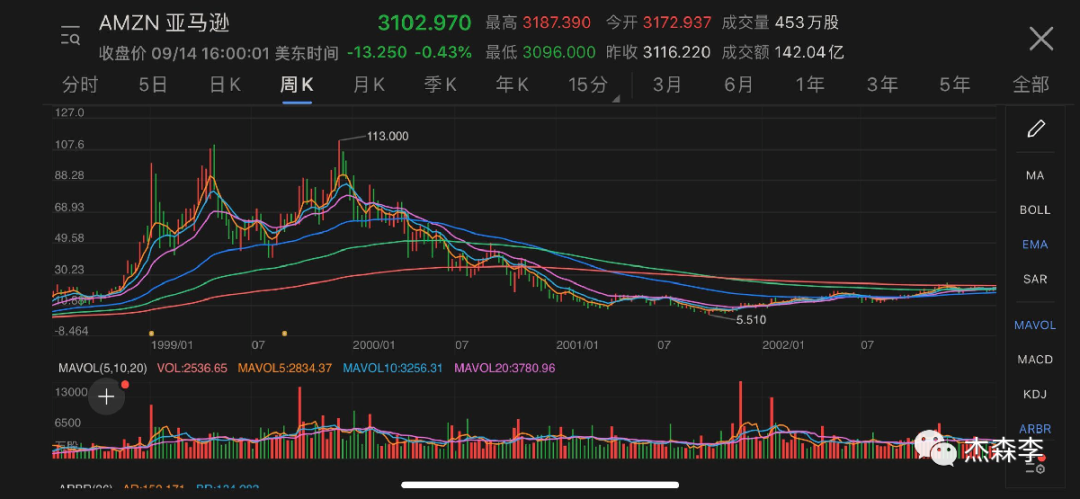Viewport: 1080px width, 499px height.
Task: Click the 今开 3172.937 value
Action: [x=658, y=23]
